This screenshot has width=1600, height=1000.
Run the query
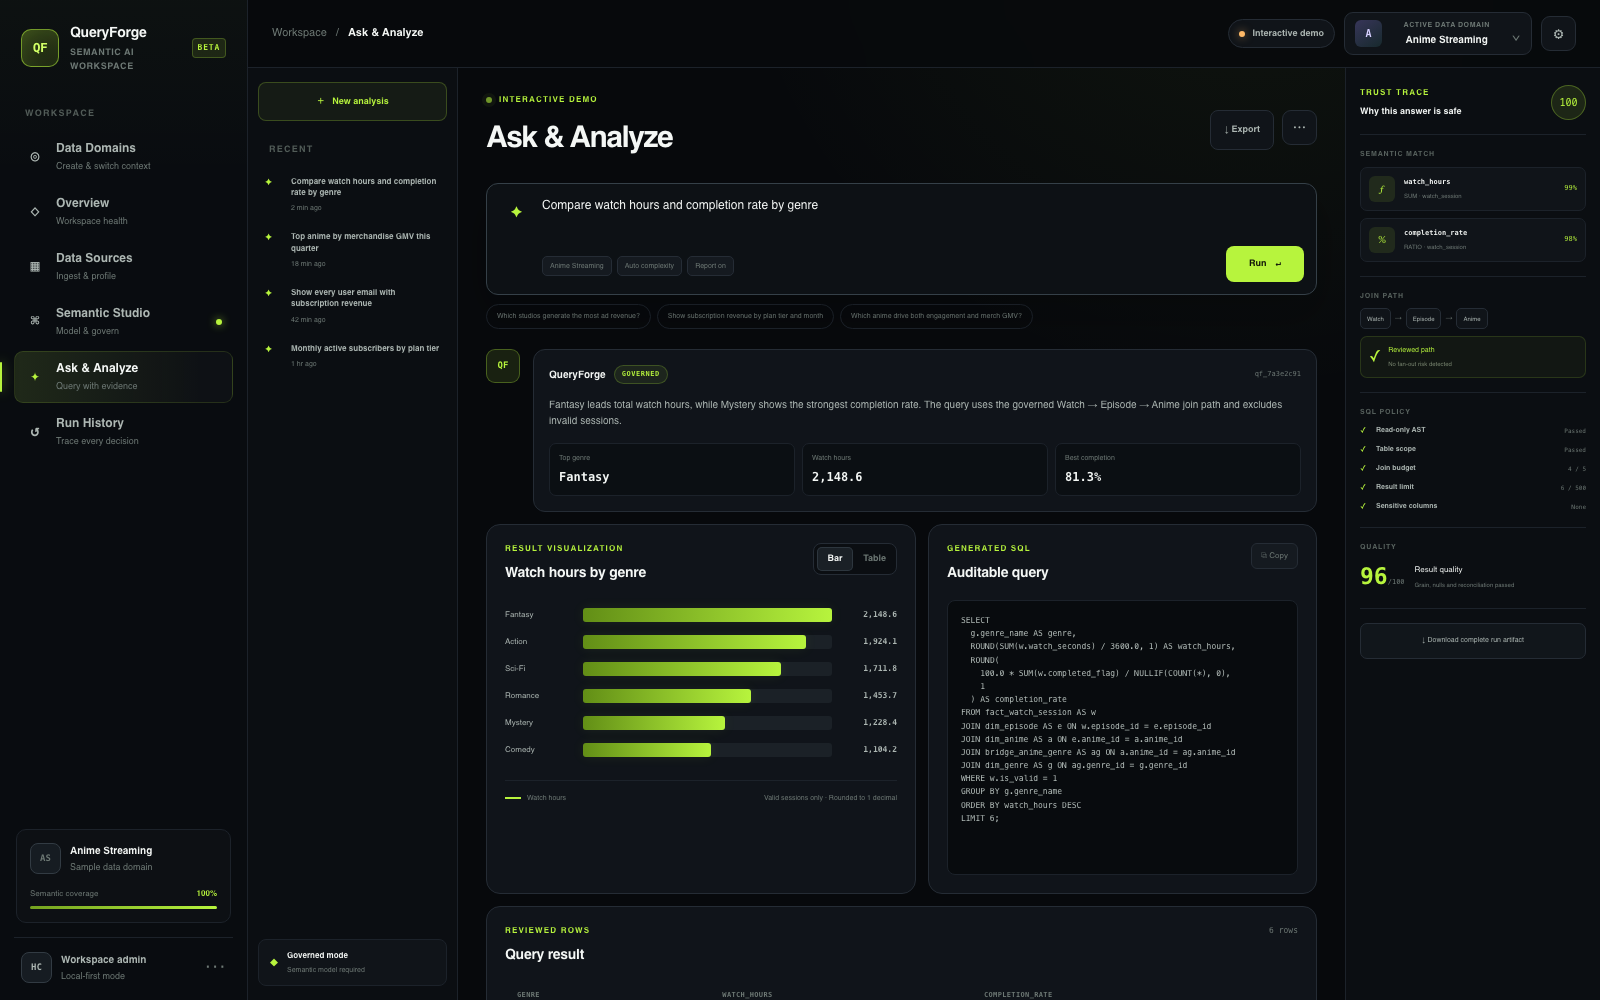1265,264
